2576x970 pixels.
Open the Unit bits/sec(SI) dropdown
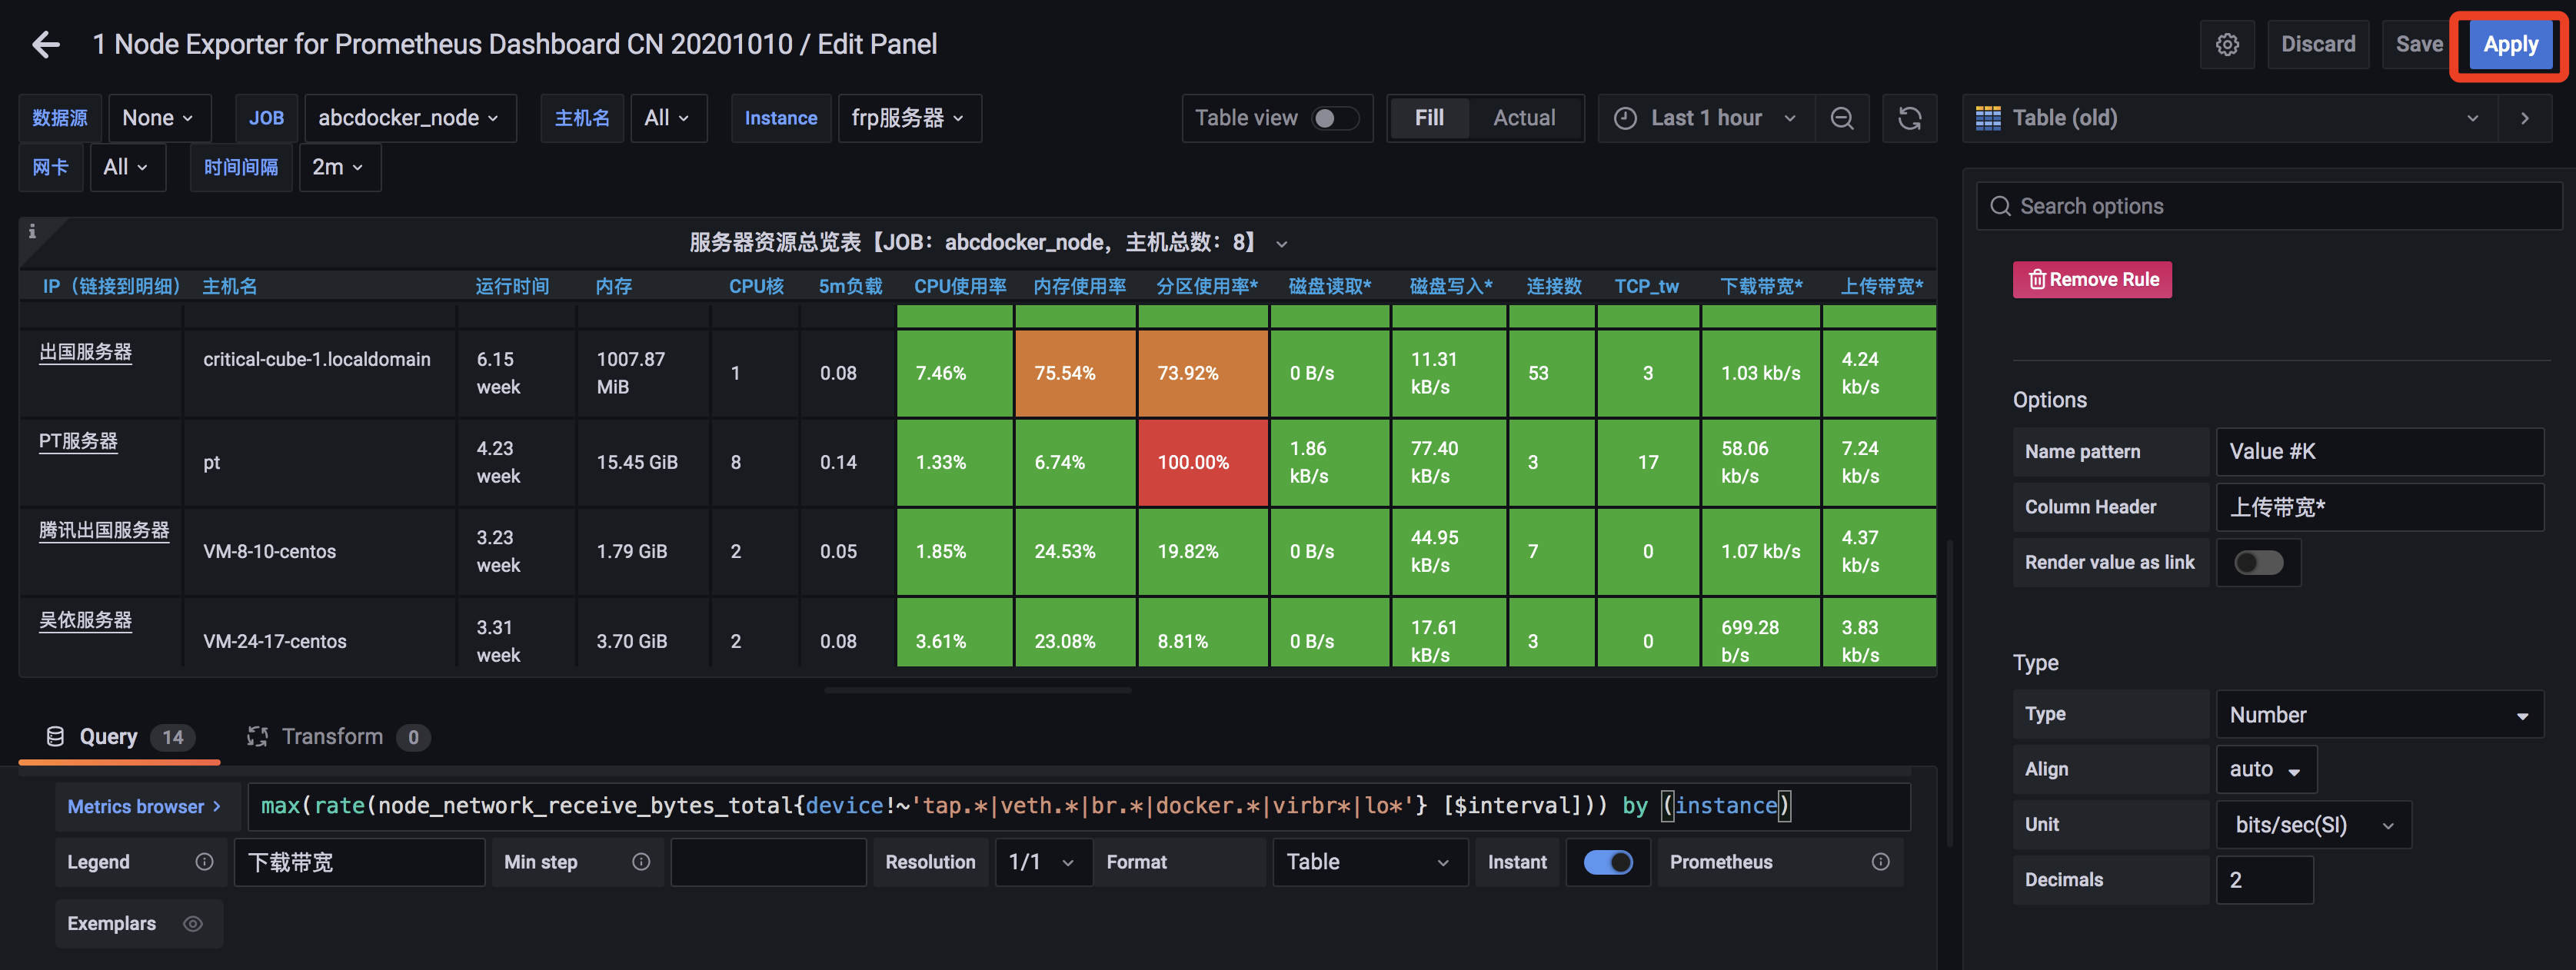(x=2313, y=825)
